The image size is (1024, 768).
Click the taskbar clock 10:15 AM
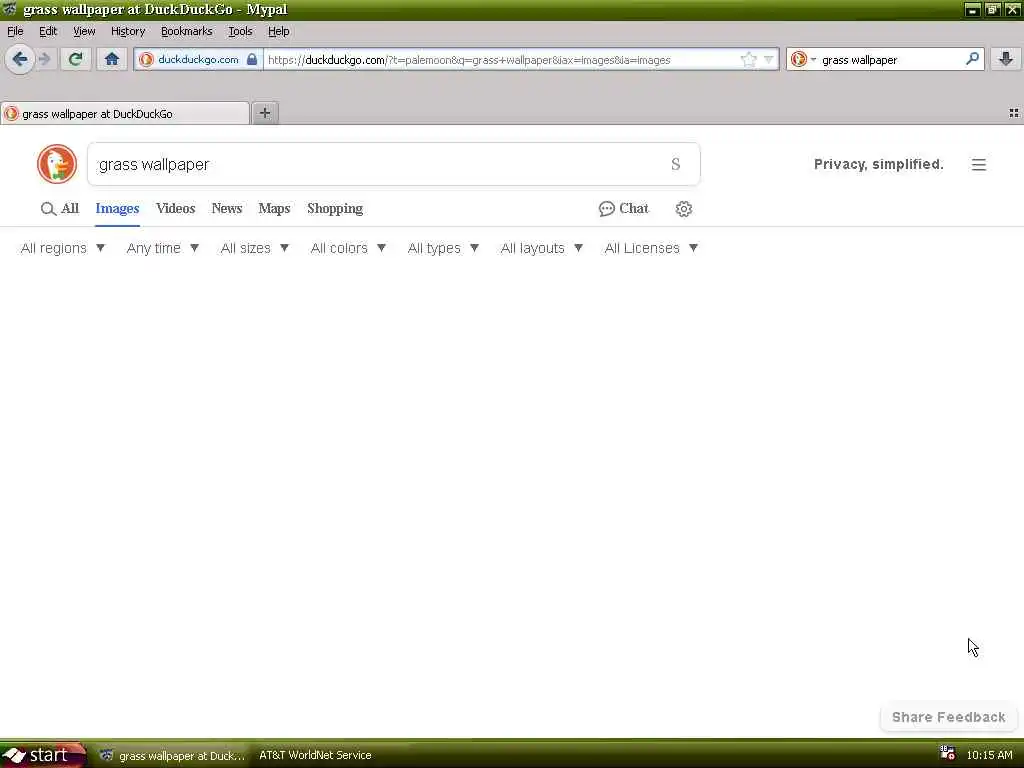[x=989, y=755]
